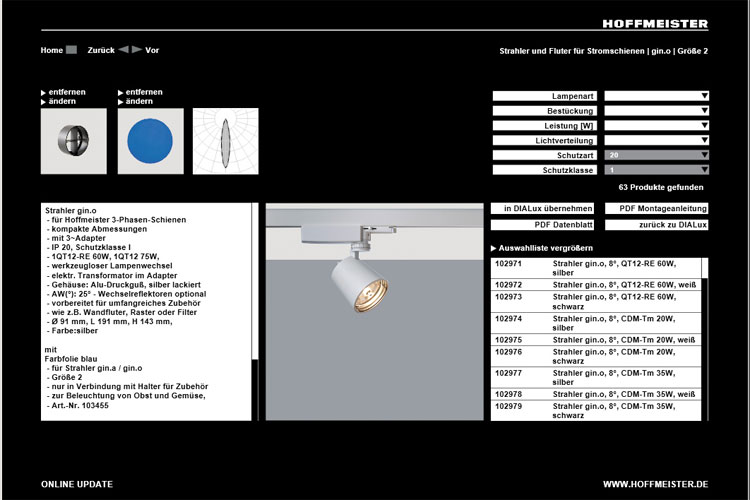The image size is (750, 500).
Task: Select product 102975 CDM-Tm 20W weiß
Action: (x=596, y=340)
